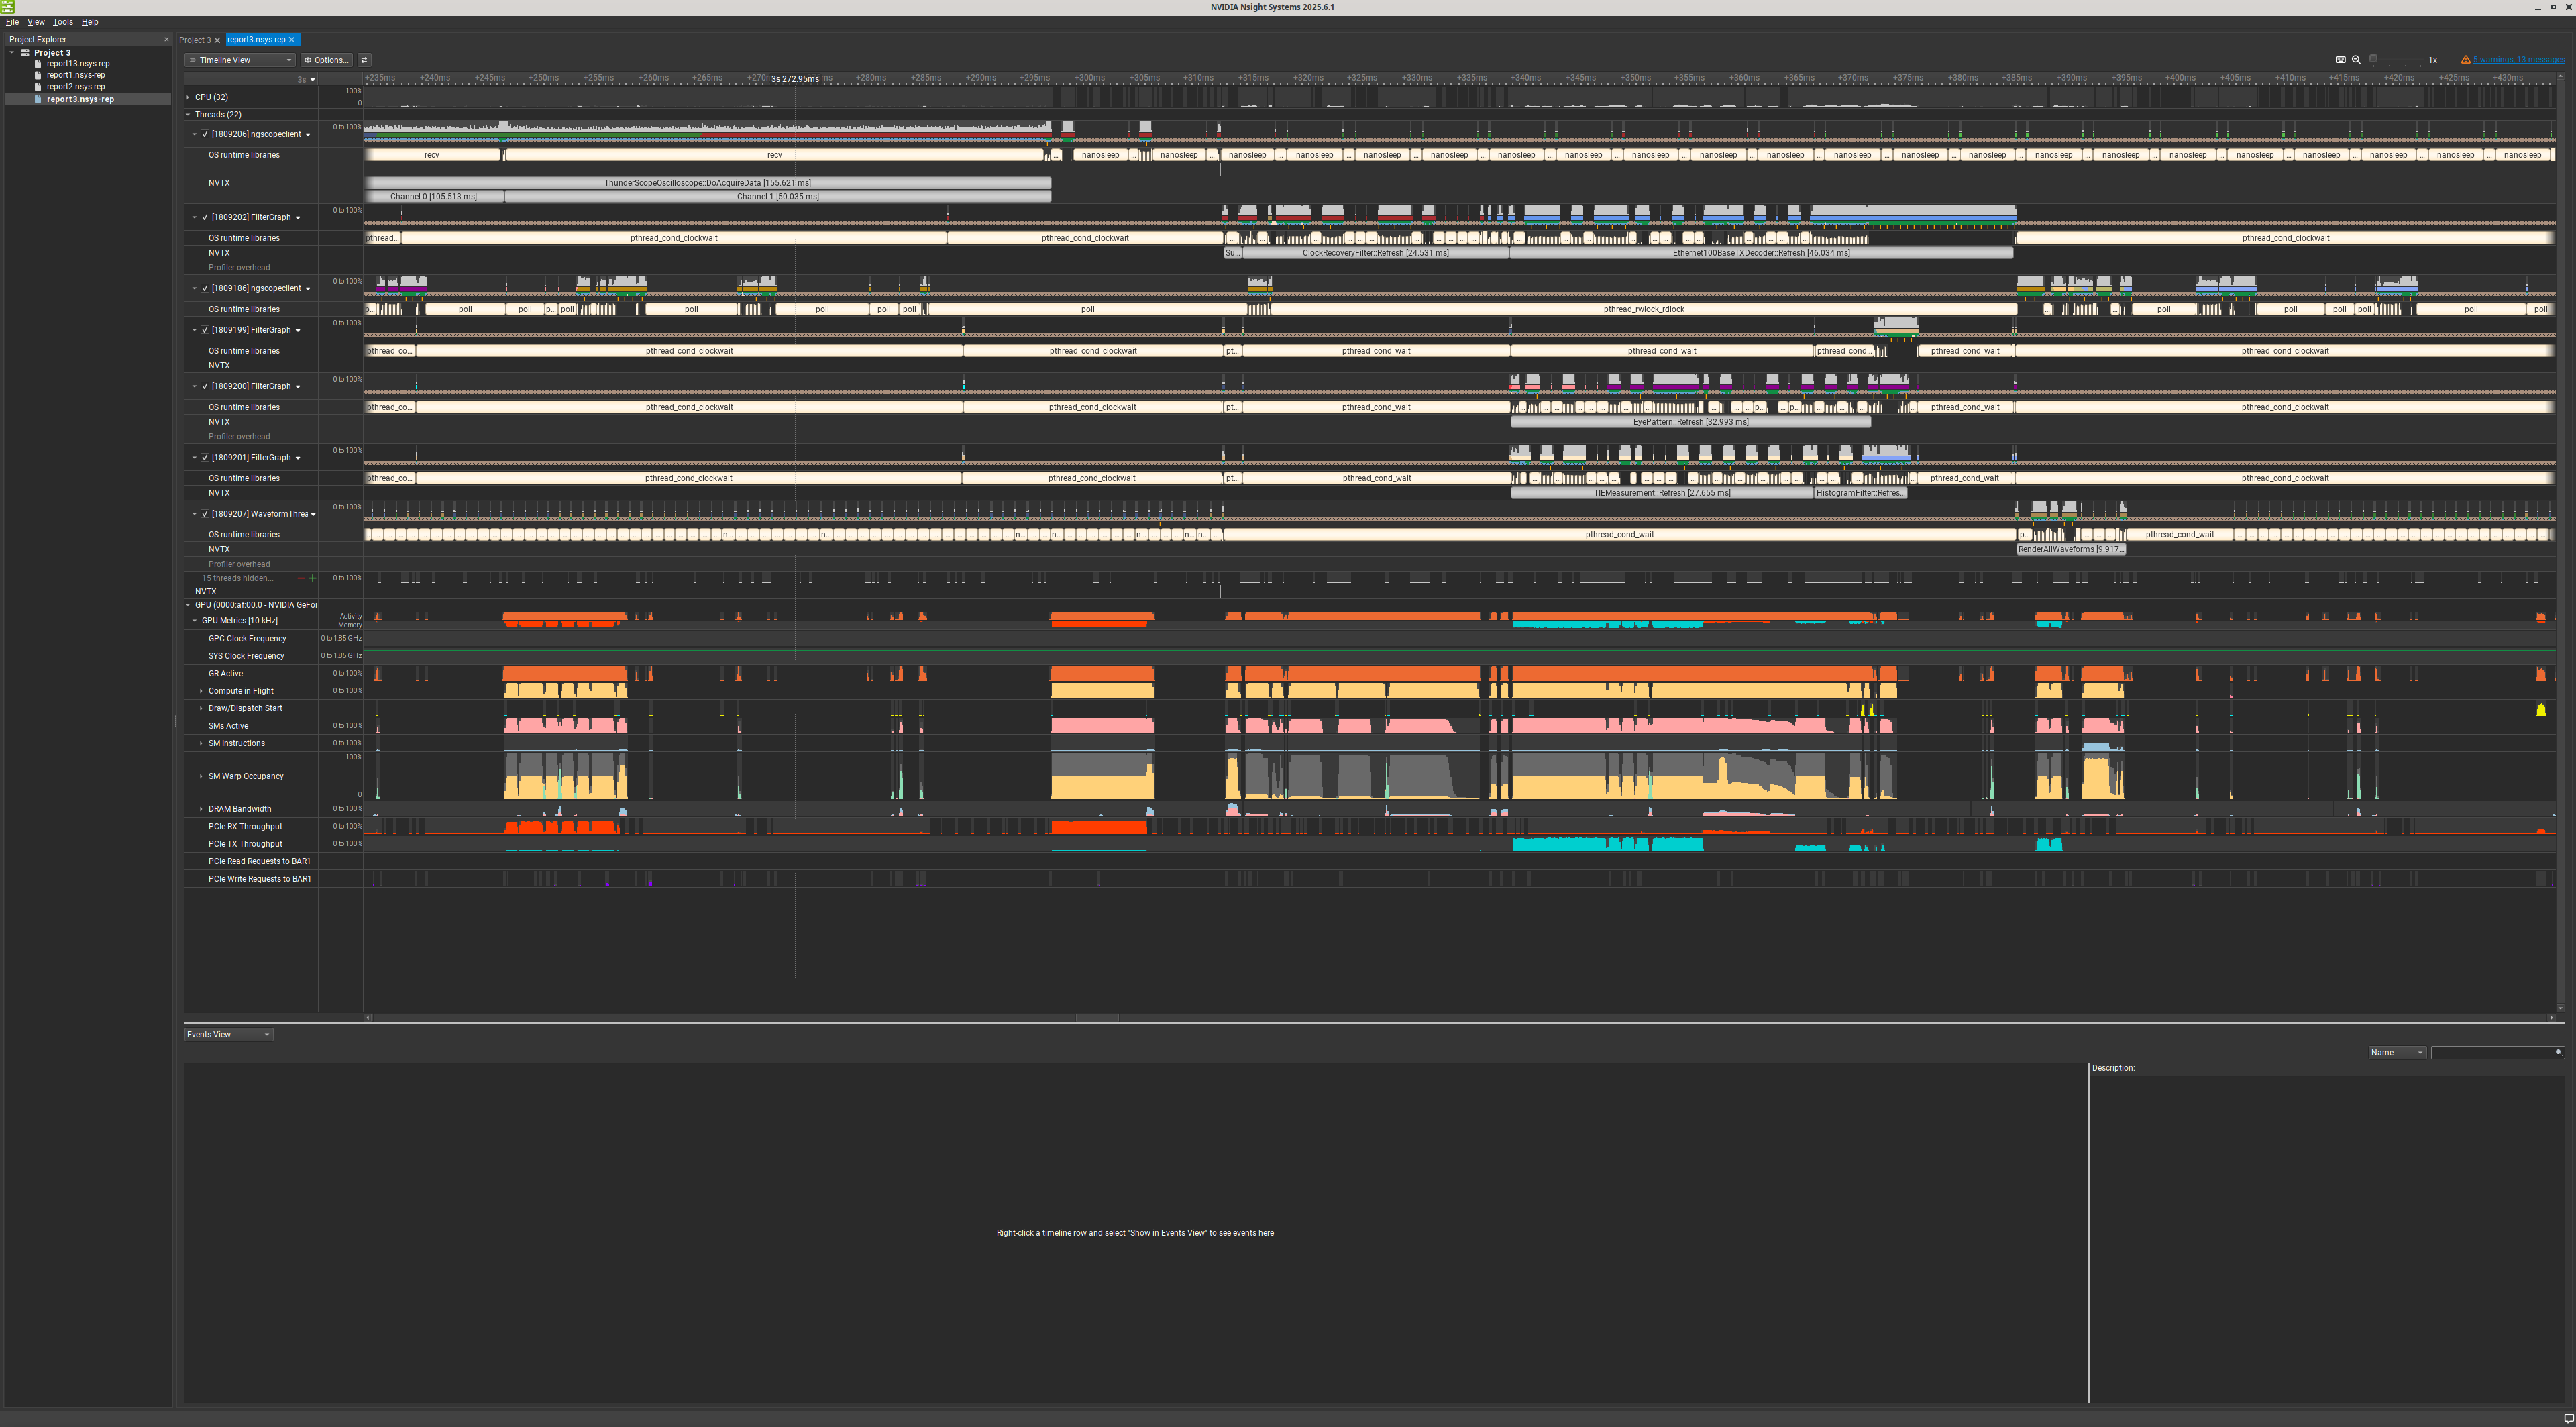Click the timeline zoom slider handle
Viewport: 2576px width, 1427px height.
click(2373, 60)
